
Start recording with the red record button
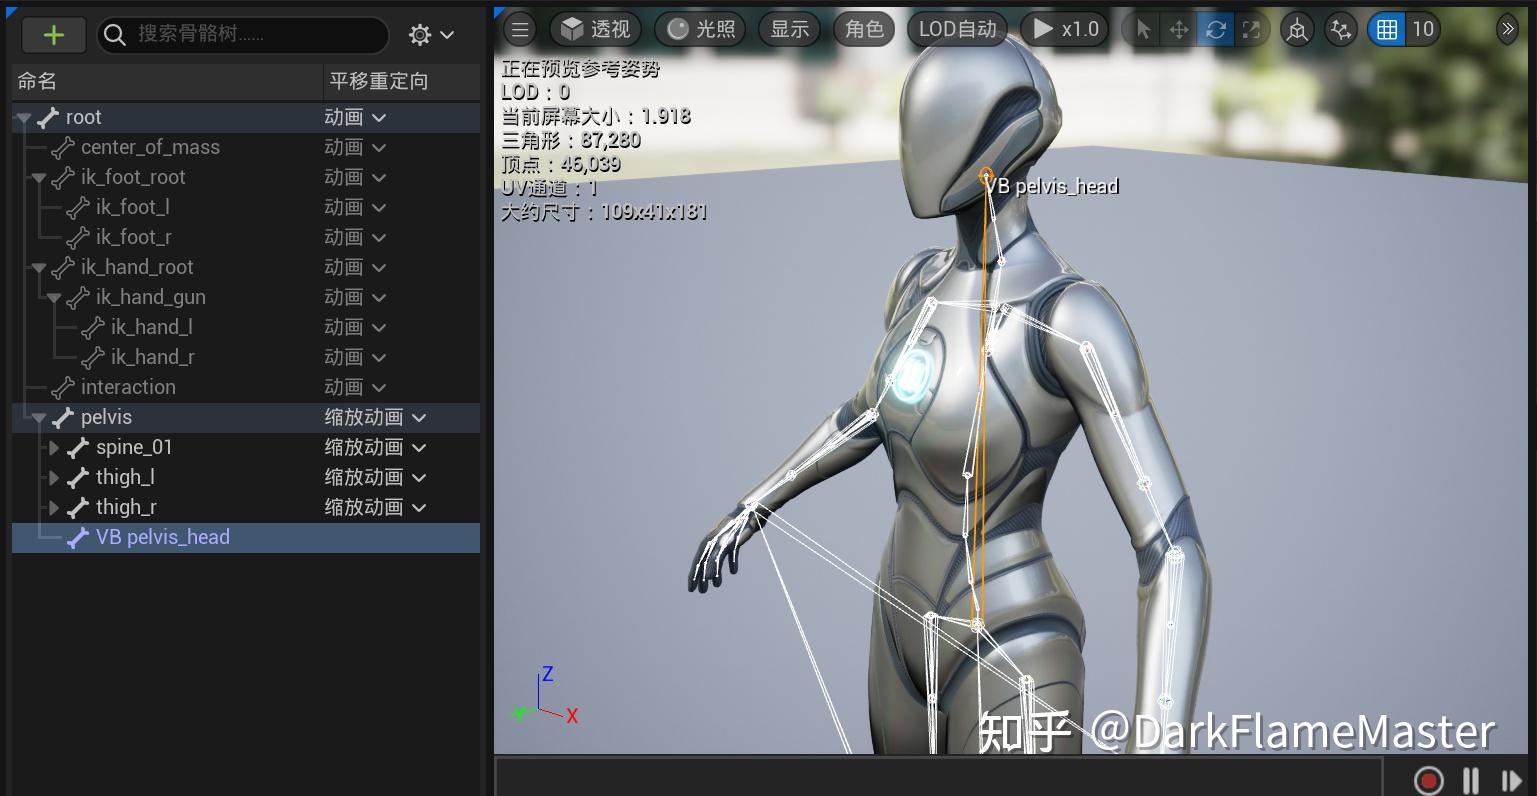point(1429,781)
